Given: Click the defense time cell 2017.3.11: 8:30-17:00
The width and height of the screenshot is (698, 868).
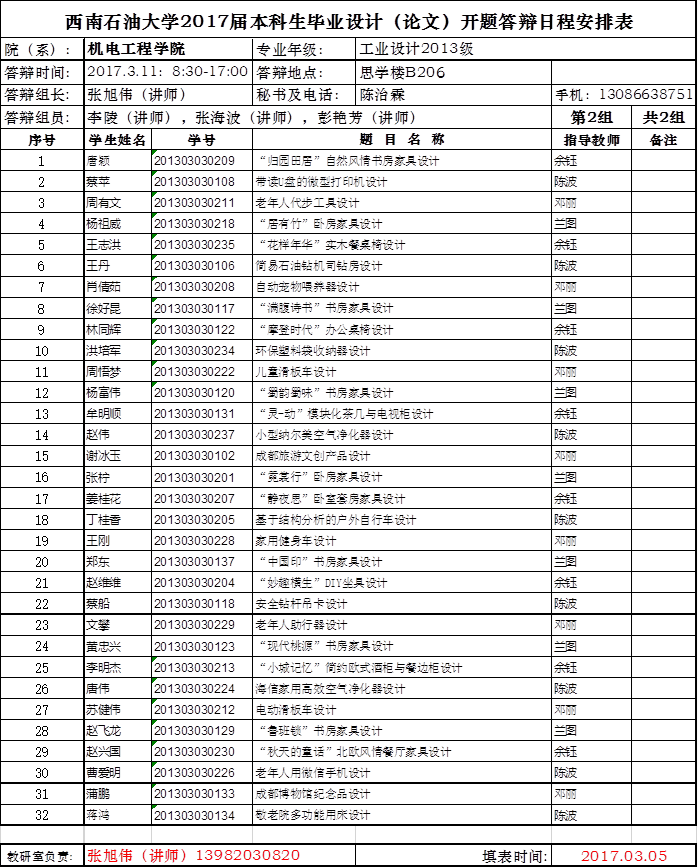Looking at the screenshot, I should [168, 72].
